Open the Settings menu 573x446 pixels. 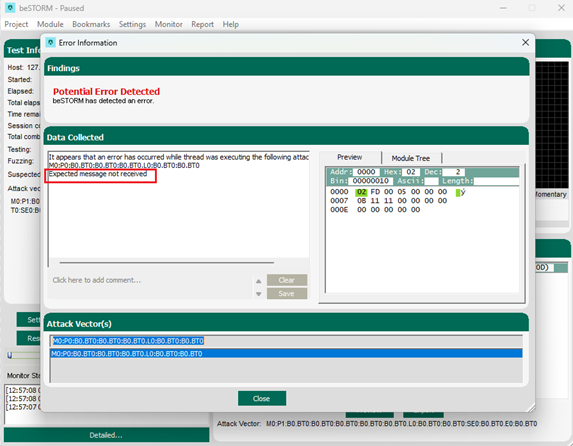[x=132, y=24]
